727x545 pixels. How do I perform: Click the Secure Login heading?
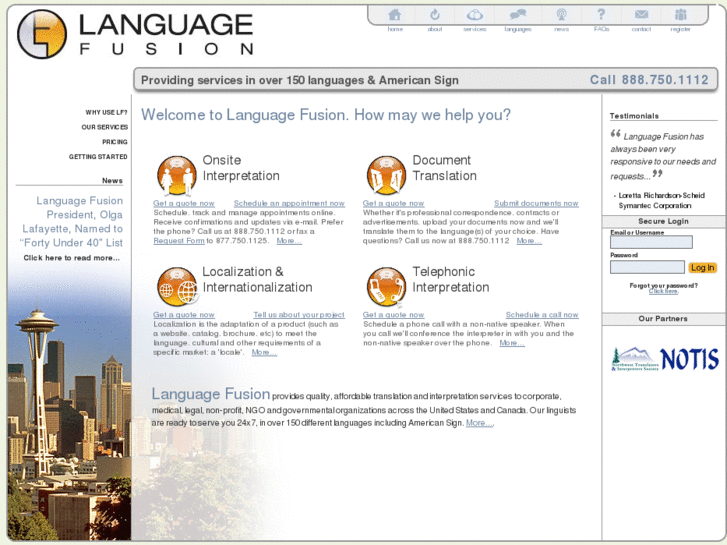click(663, 221)
